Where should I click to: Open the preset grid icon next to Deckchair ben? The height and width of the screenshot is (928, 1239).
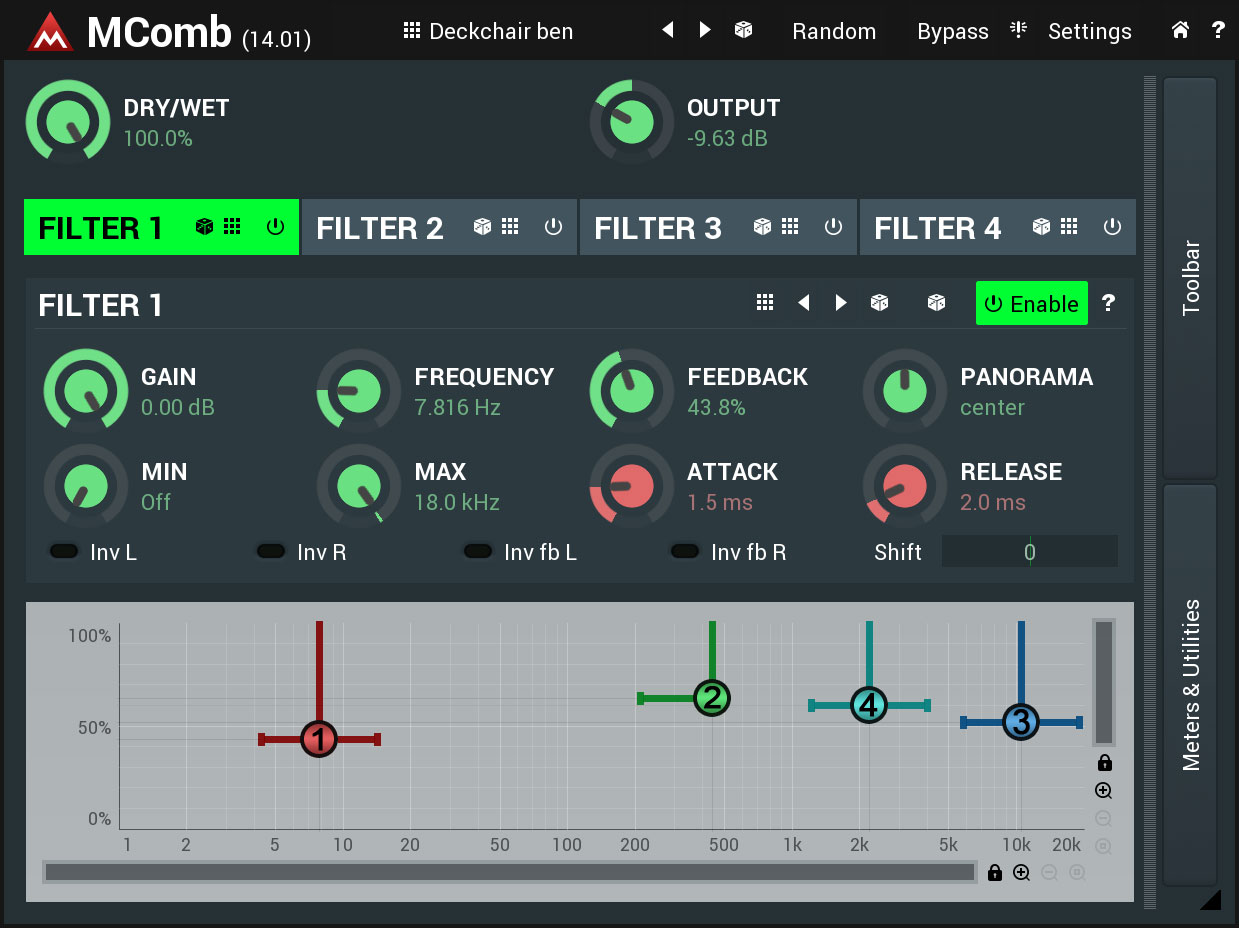tap(411, 31)
